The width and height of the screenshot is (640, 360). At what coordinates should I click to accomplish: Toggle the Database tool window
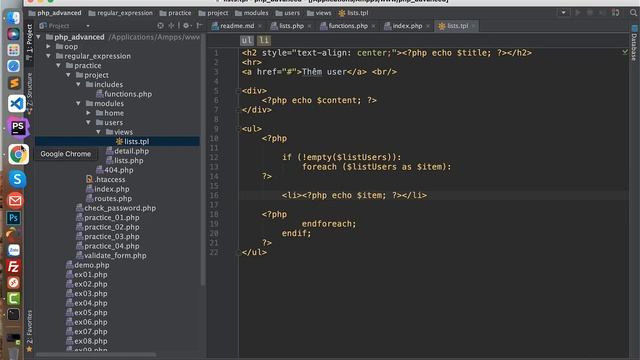[x=634, y=43]
